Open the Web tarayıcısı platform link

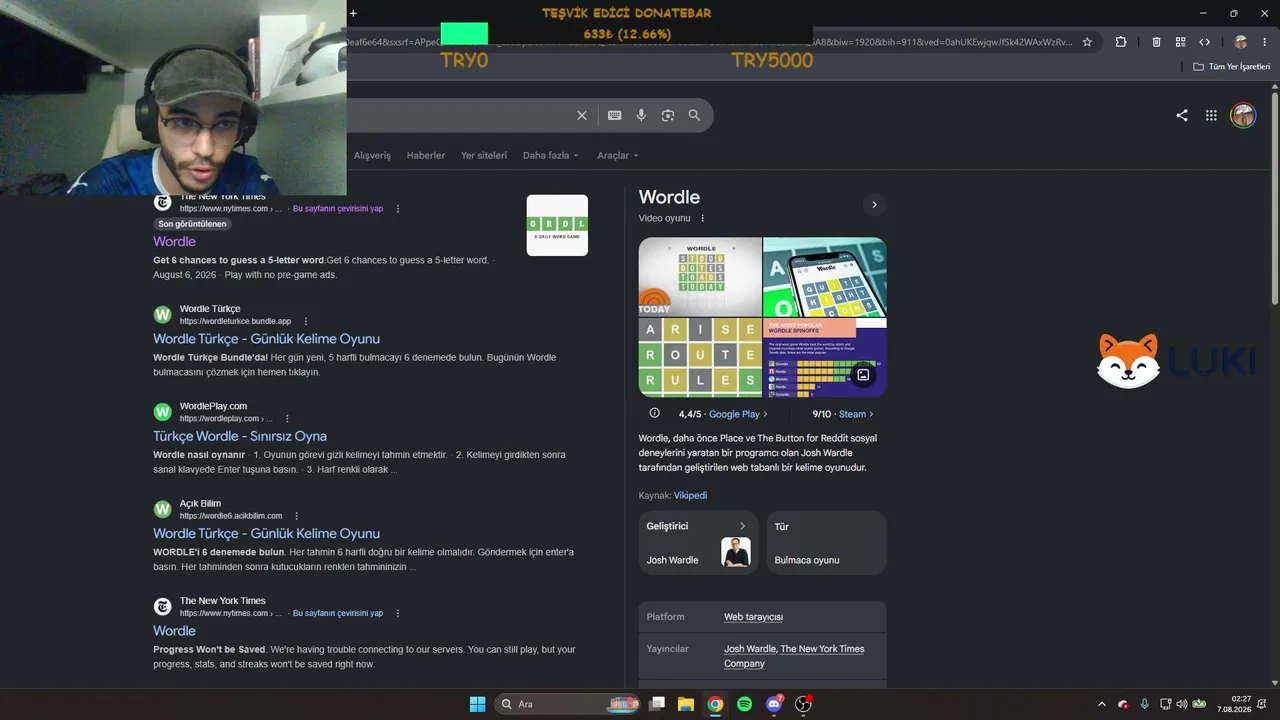(753, 617)
